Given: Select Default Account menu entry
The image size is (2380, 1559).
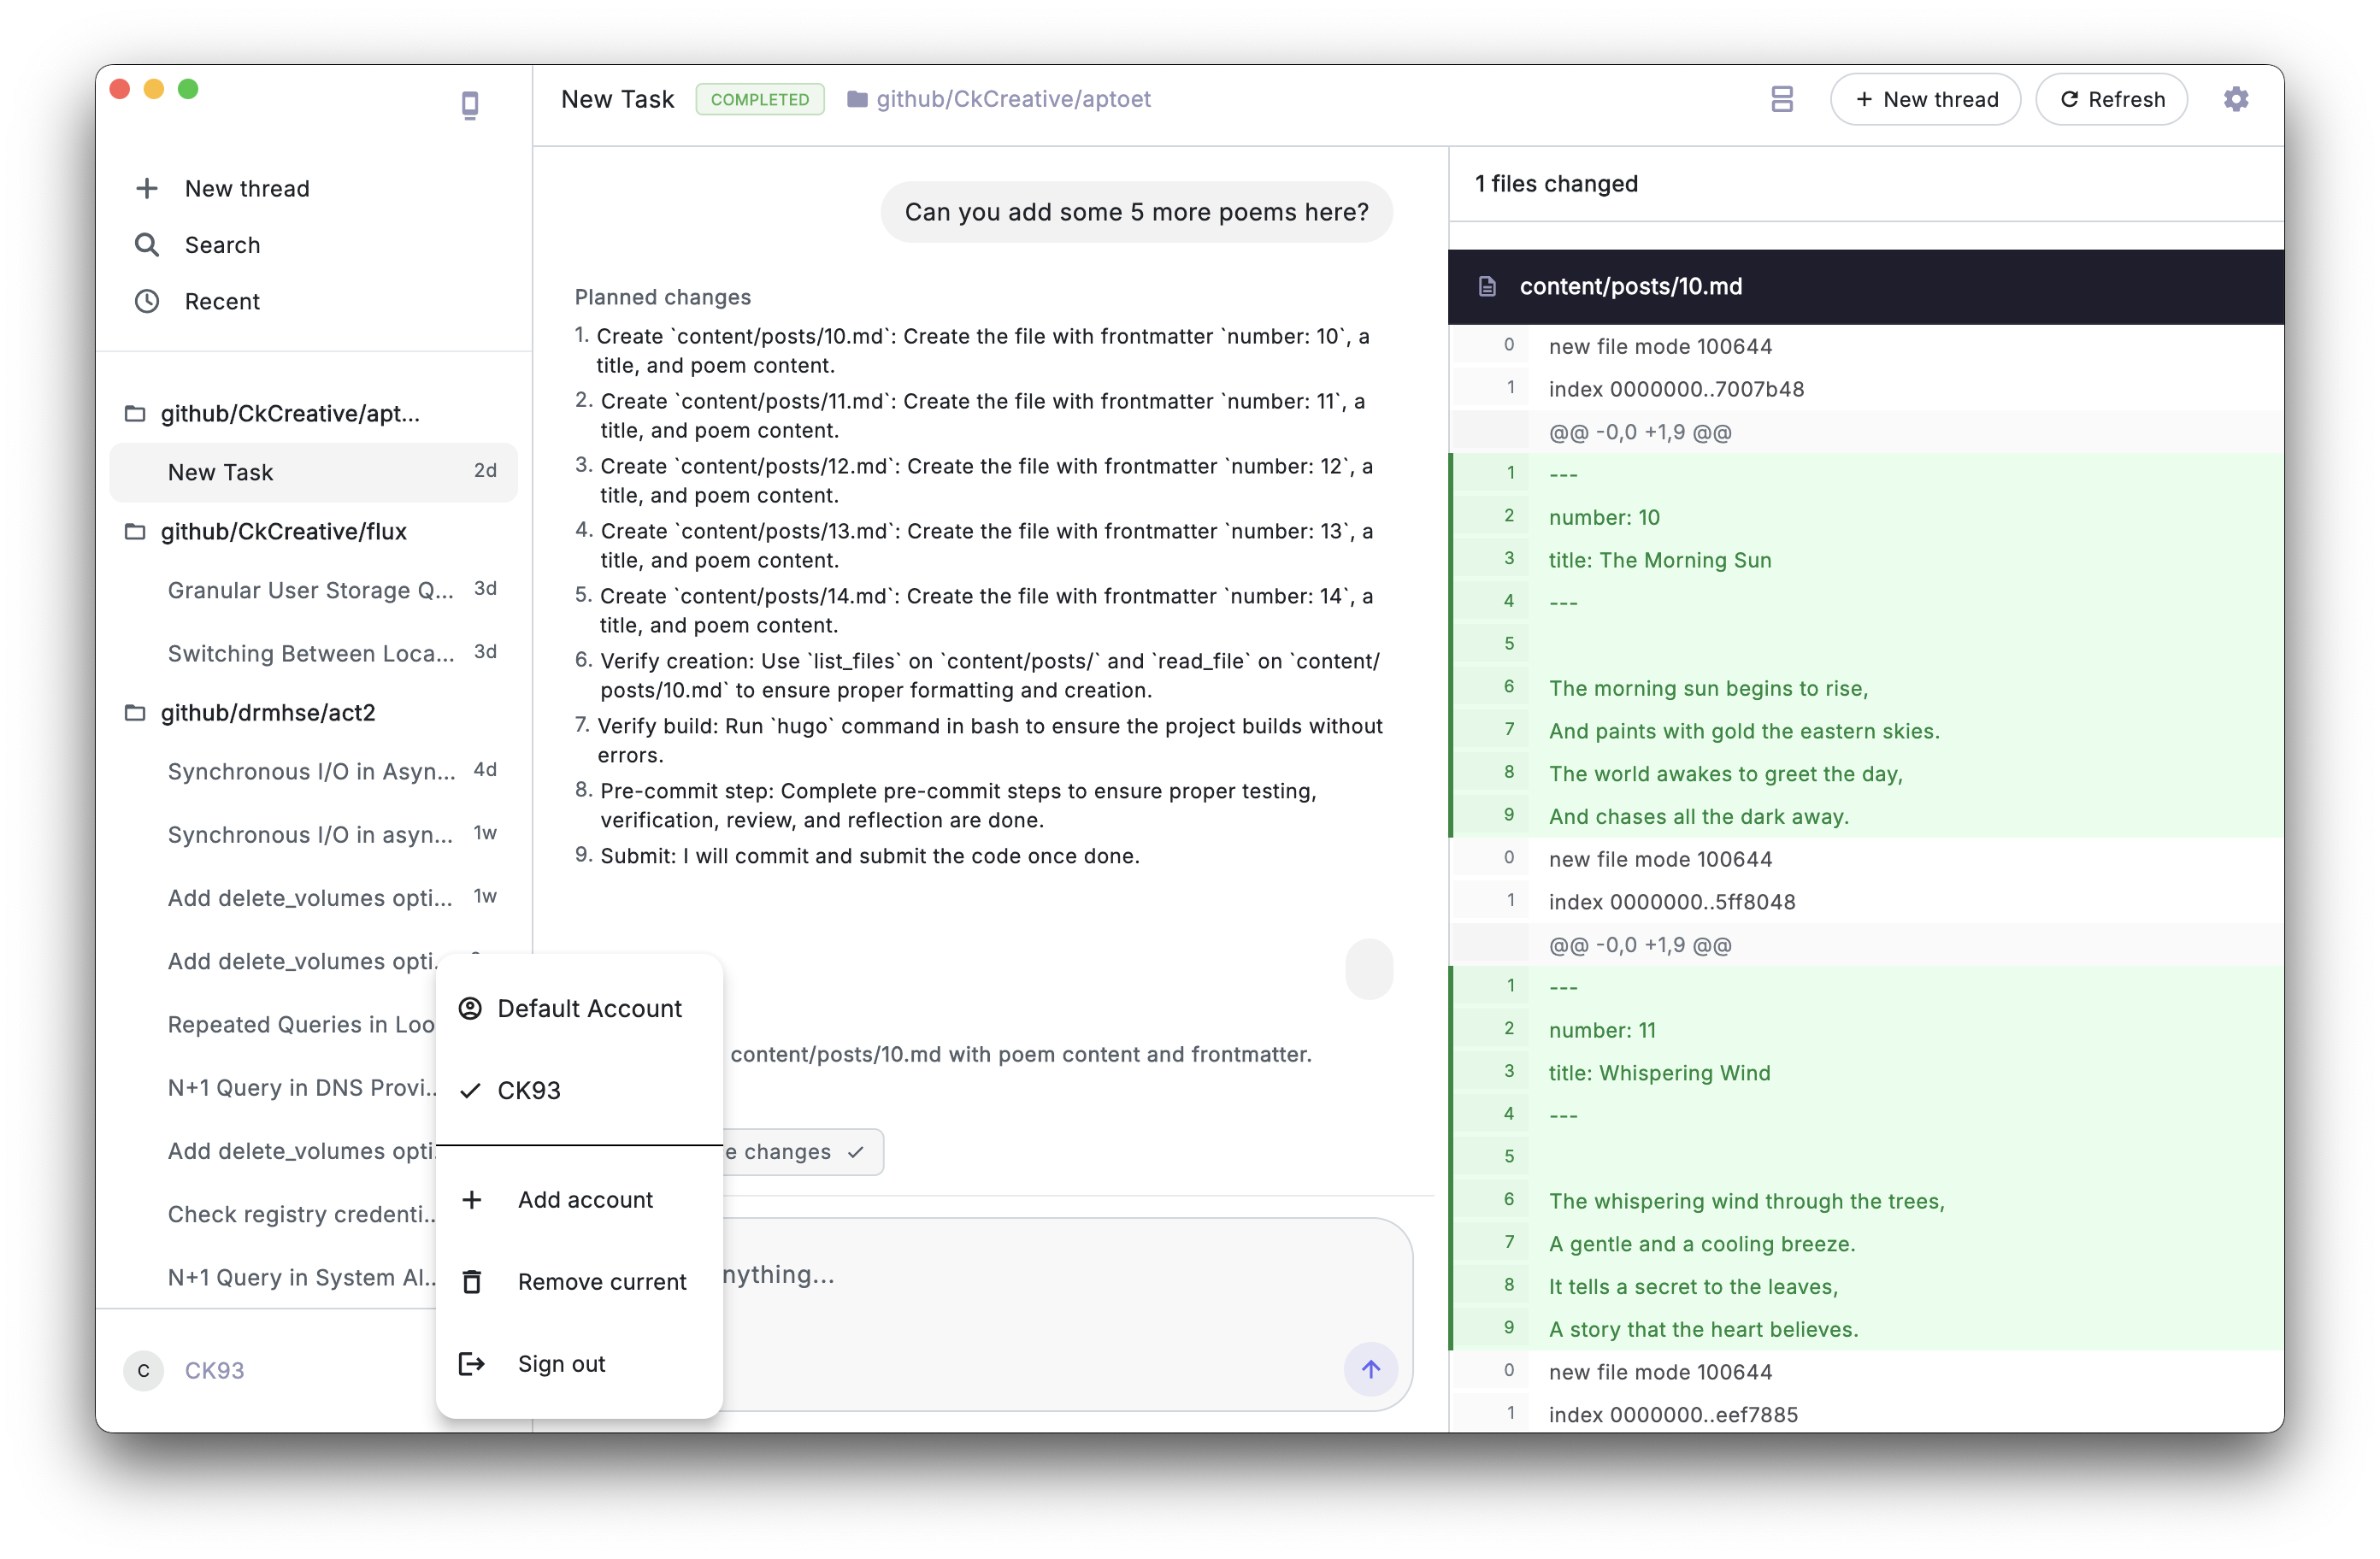Looking at the screenshot, I should (x=579, y=1008).
